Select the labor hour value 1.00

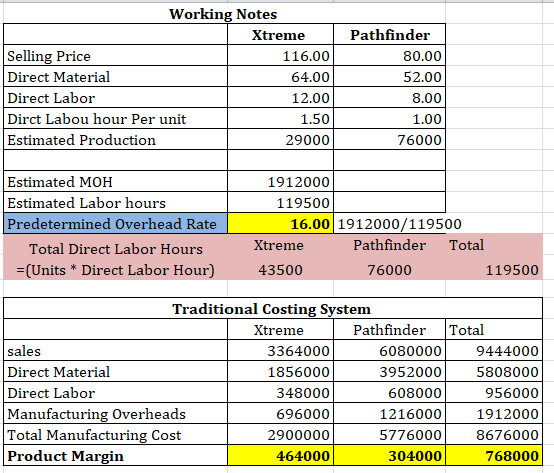pos(389,119)
